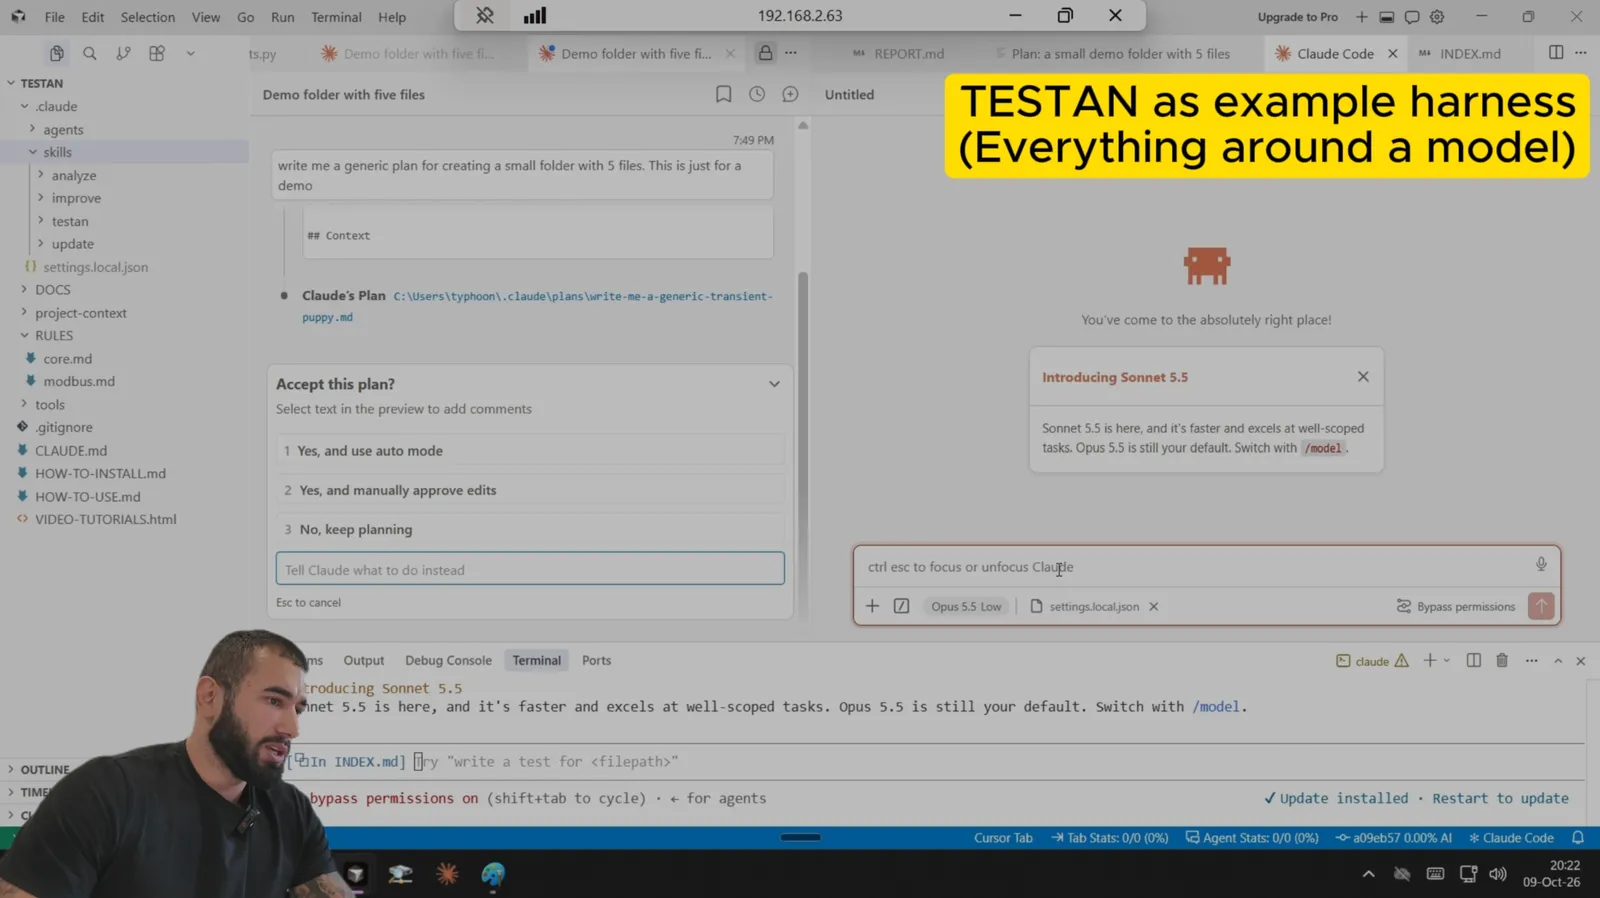Split the terminal panel
Screen dimensions: 1600x898
[1473, 660]
